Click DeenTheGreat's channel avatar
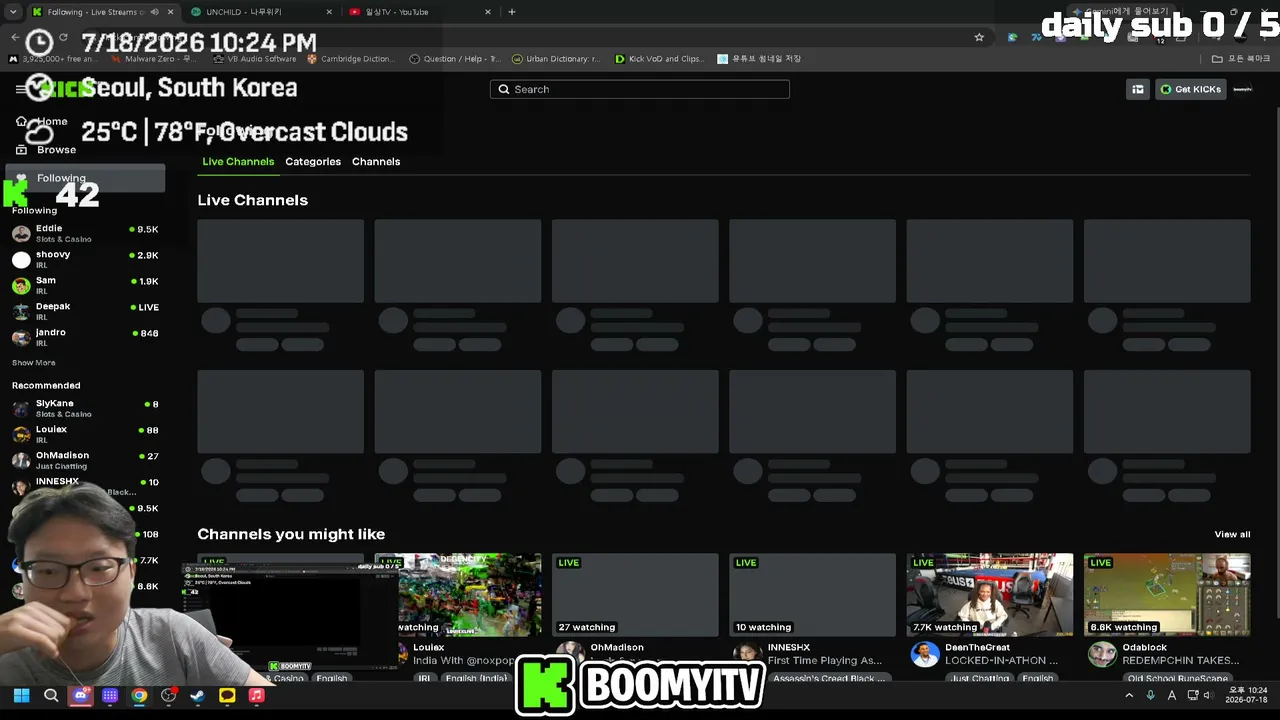 (925, 655)
